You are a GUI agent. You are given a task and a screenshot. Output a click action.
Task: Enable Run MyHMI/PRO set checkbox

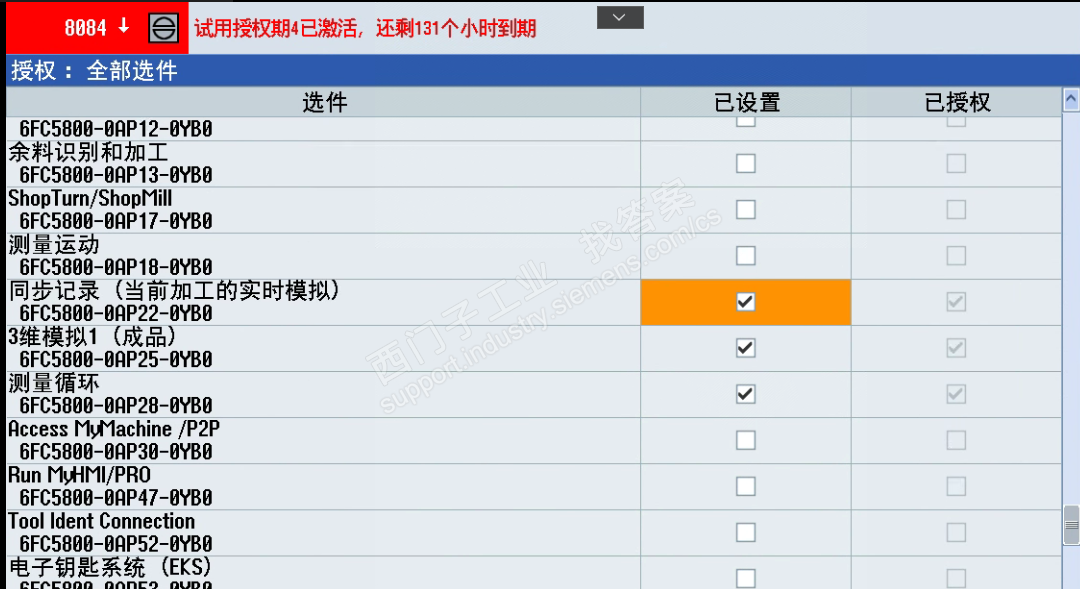[x=746, y=486]
